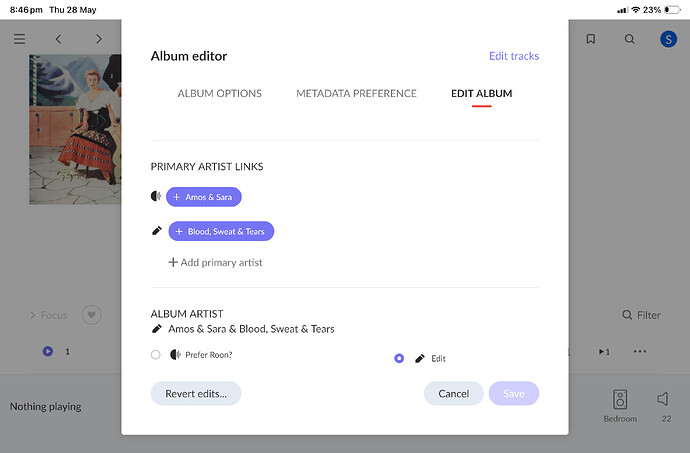Click Revert edits button

pyautogui.click(x=196, y=394)
